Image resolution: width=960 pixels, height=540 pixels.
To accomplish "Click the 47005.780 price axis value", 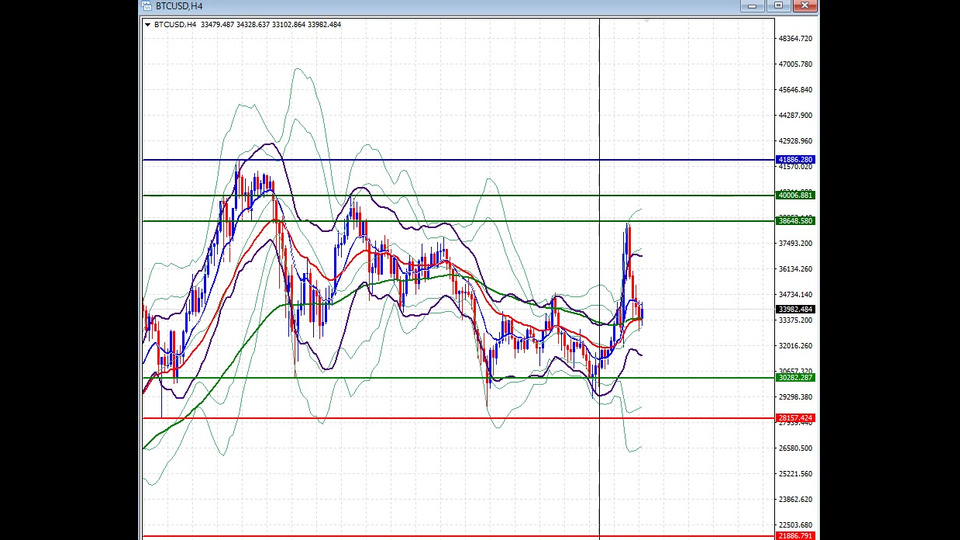I will (795, 64).
